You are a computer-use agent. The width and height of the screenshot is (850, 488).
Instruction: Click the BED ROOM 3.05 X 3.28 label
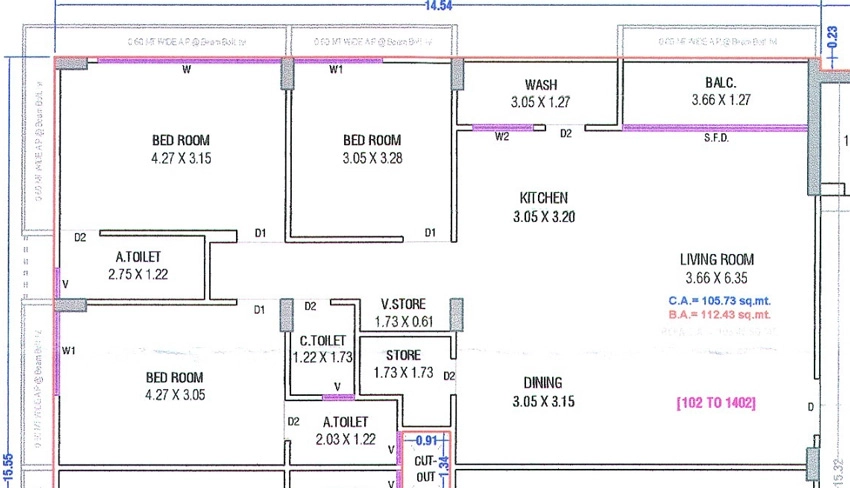tap(372, 149)
